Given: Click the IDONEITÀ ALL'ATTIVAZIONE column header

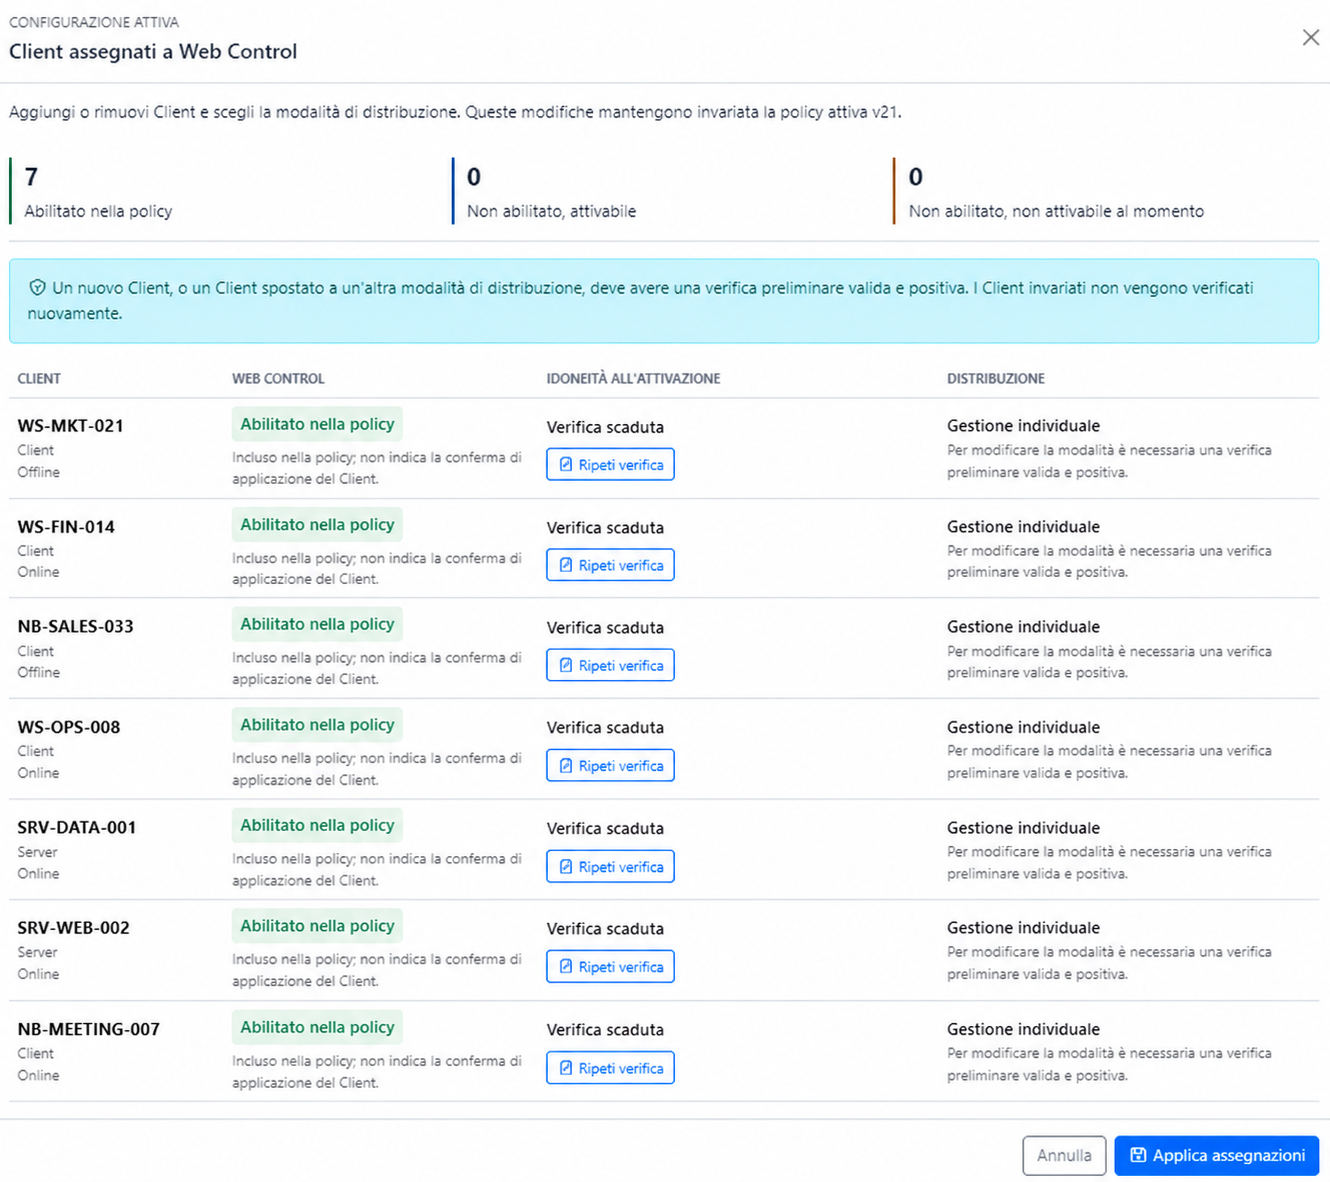Looking at the screenshot, I should point(633,379).
